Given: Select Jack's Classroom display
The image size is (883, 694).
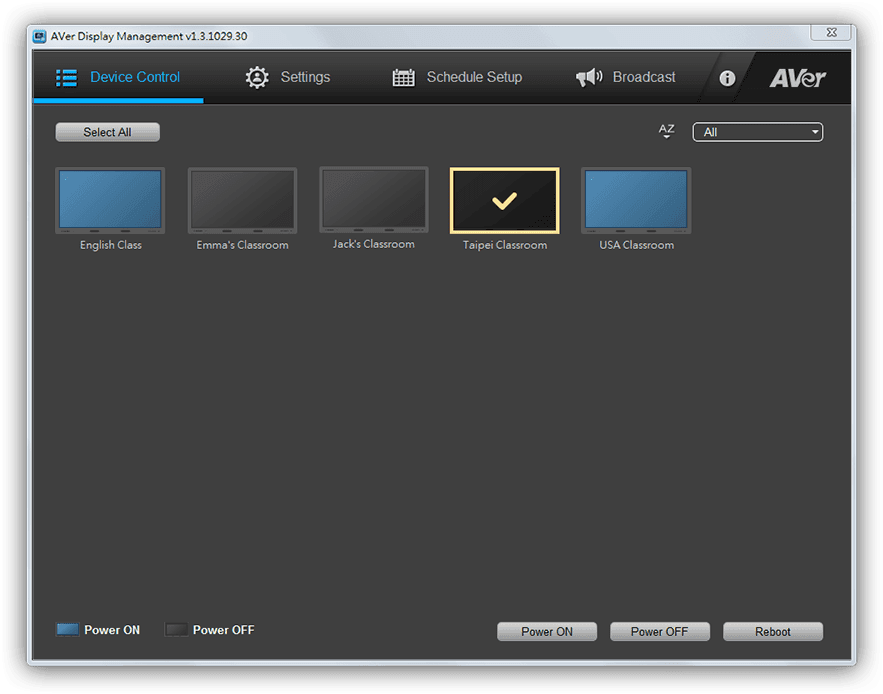Looking at the screenshot, I should click(x=374, y=199).
